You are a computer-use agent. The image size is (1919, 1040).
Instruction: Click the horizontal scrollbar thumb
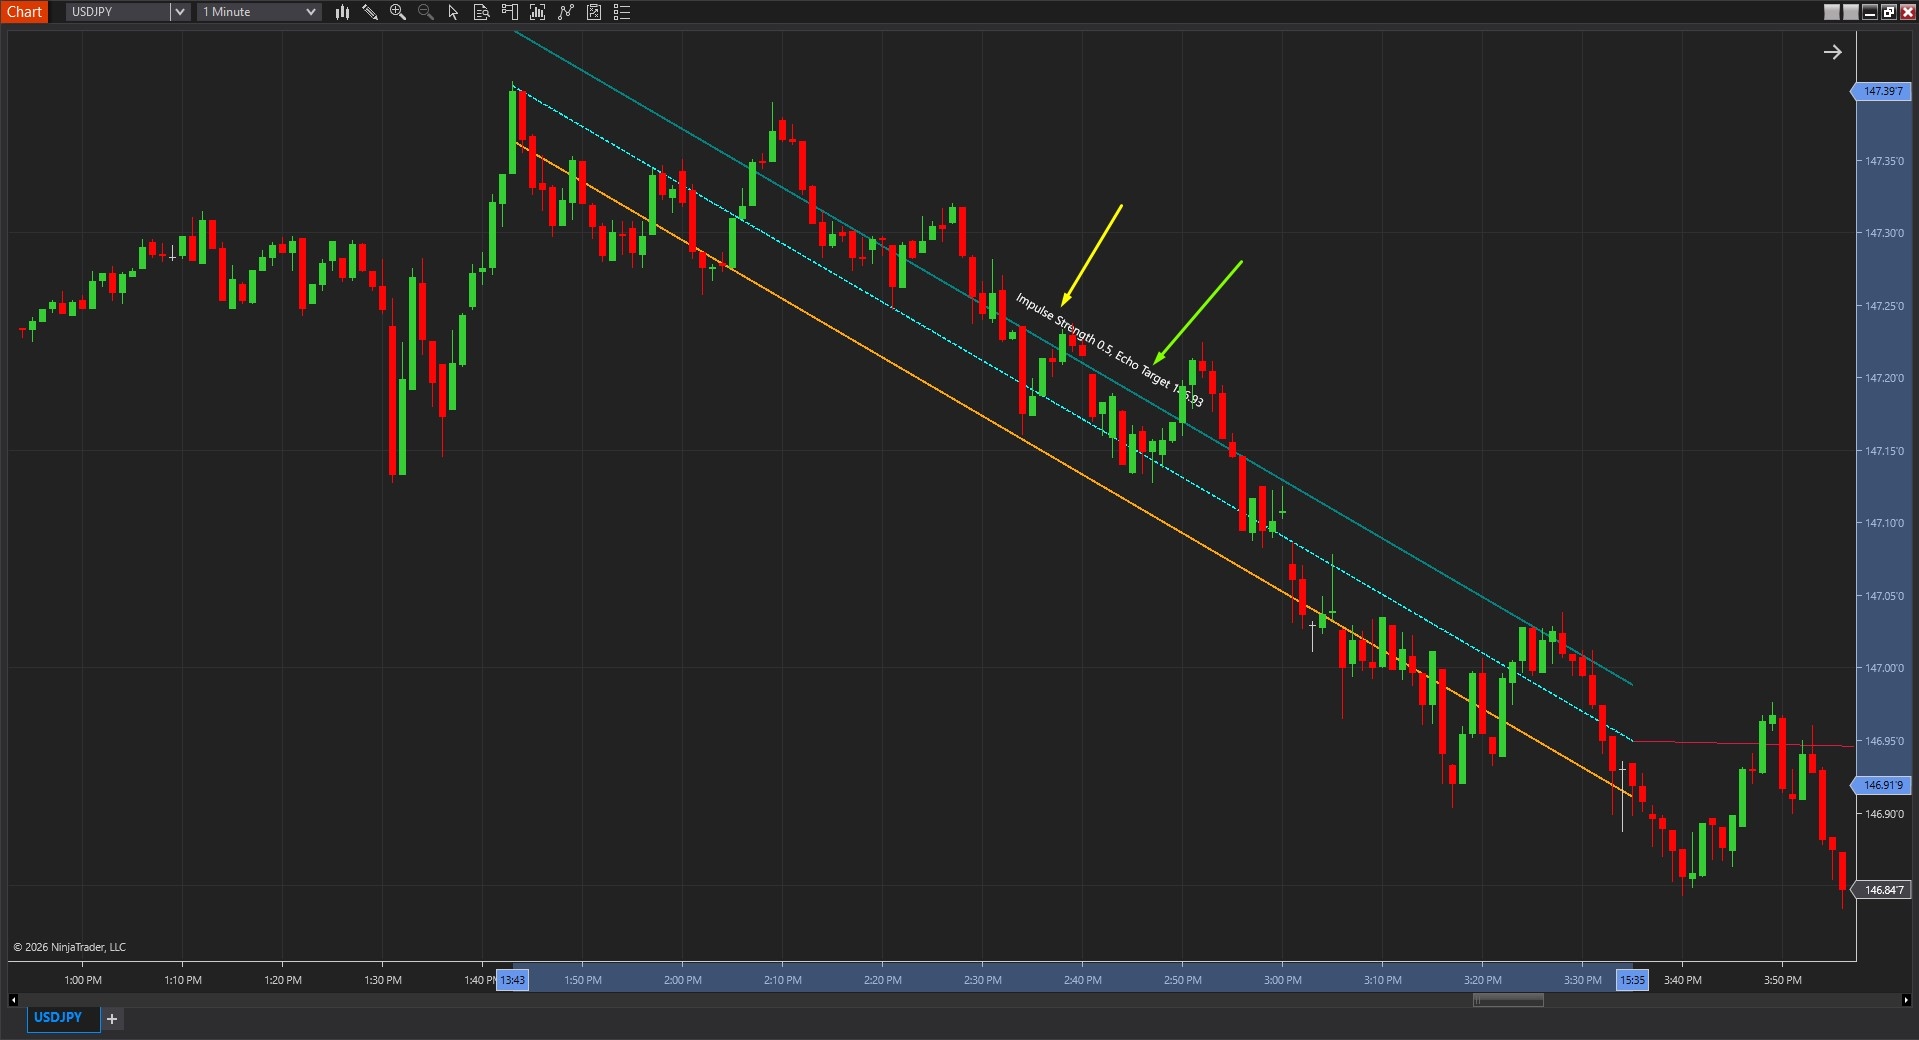tap(1507, 1000)
